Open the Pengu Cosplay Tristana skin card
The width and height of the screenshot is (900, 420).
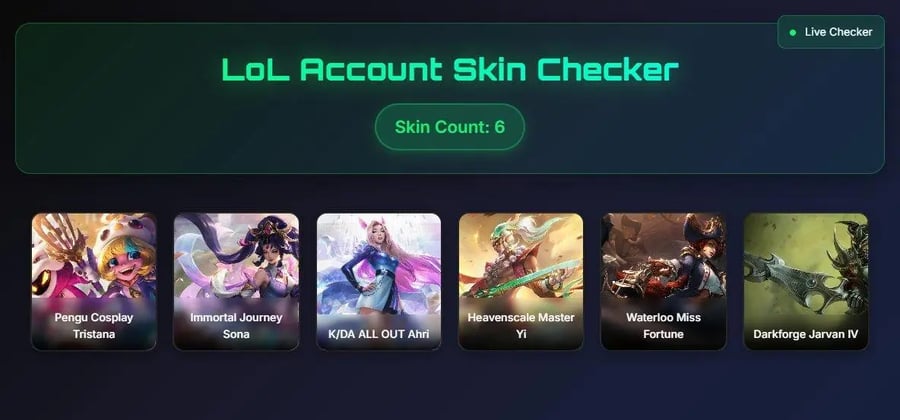(x=94, y=282)
